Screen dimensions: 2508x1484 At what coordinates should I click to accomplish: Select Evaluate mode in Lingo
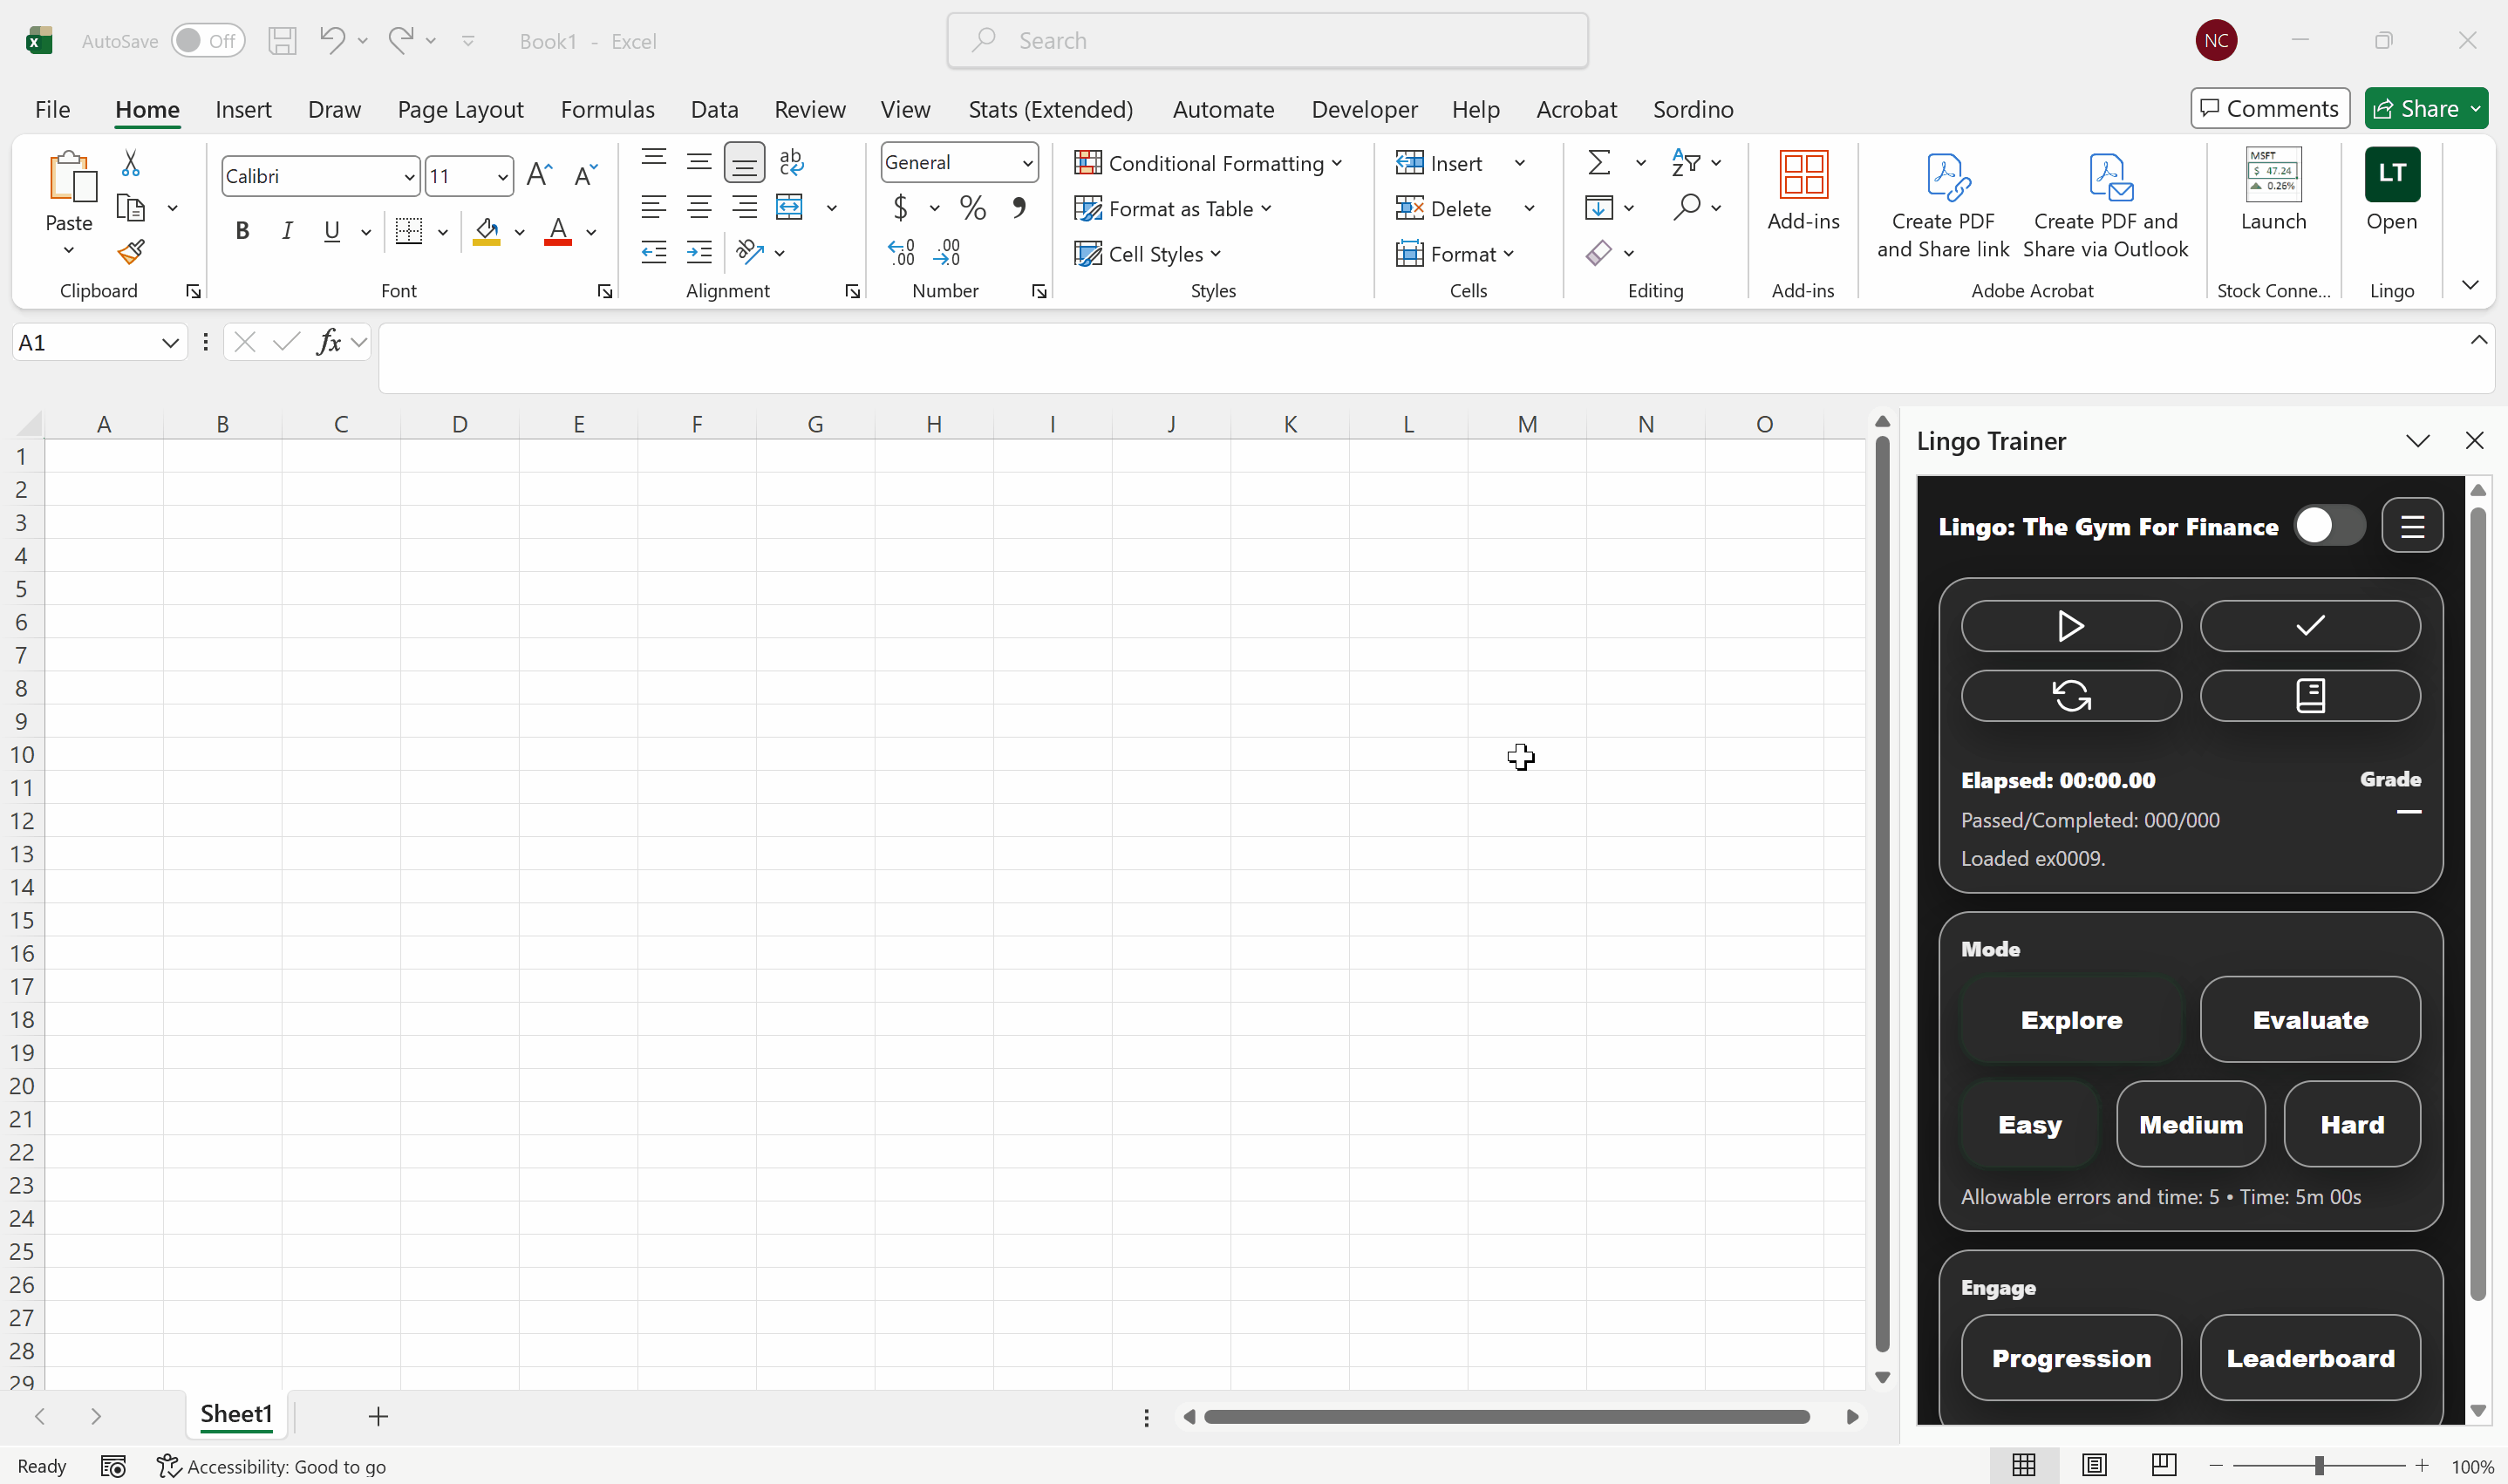click(2310, 1019)
